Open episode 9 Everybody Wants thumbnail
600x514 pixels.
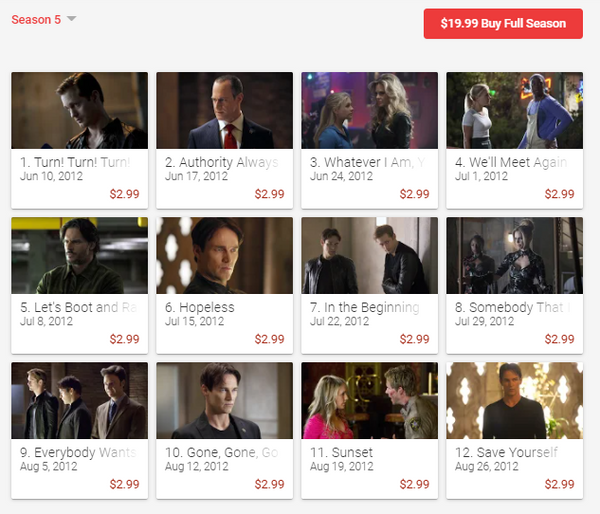pyautogui.click(x=80, y=400)
